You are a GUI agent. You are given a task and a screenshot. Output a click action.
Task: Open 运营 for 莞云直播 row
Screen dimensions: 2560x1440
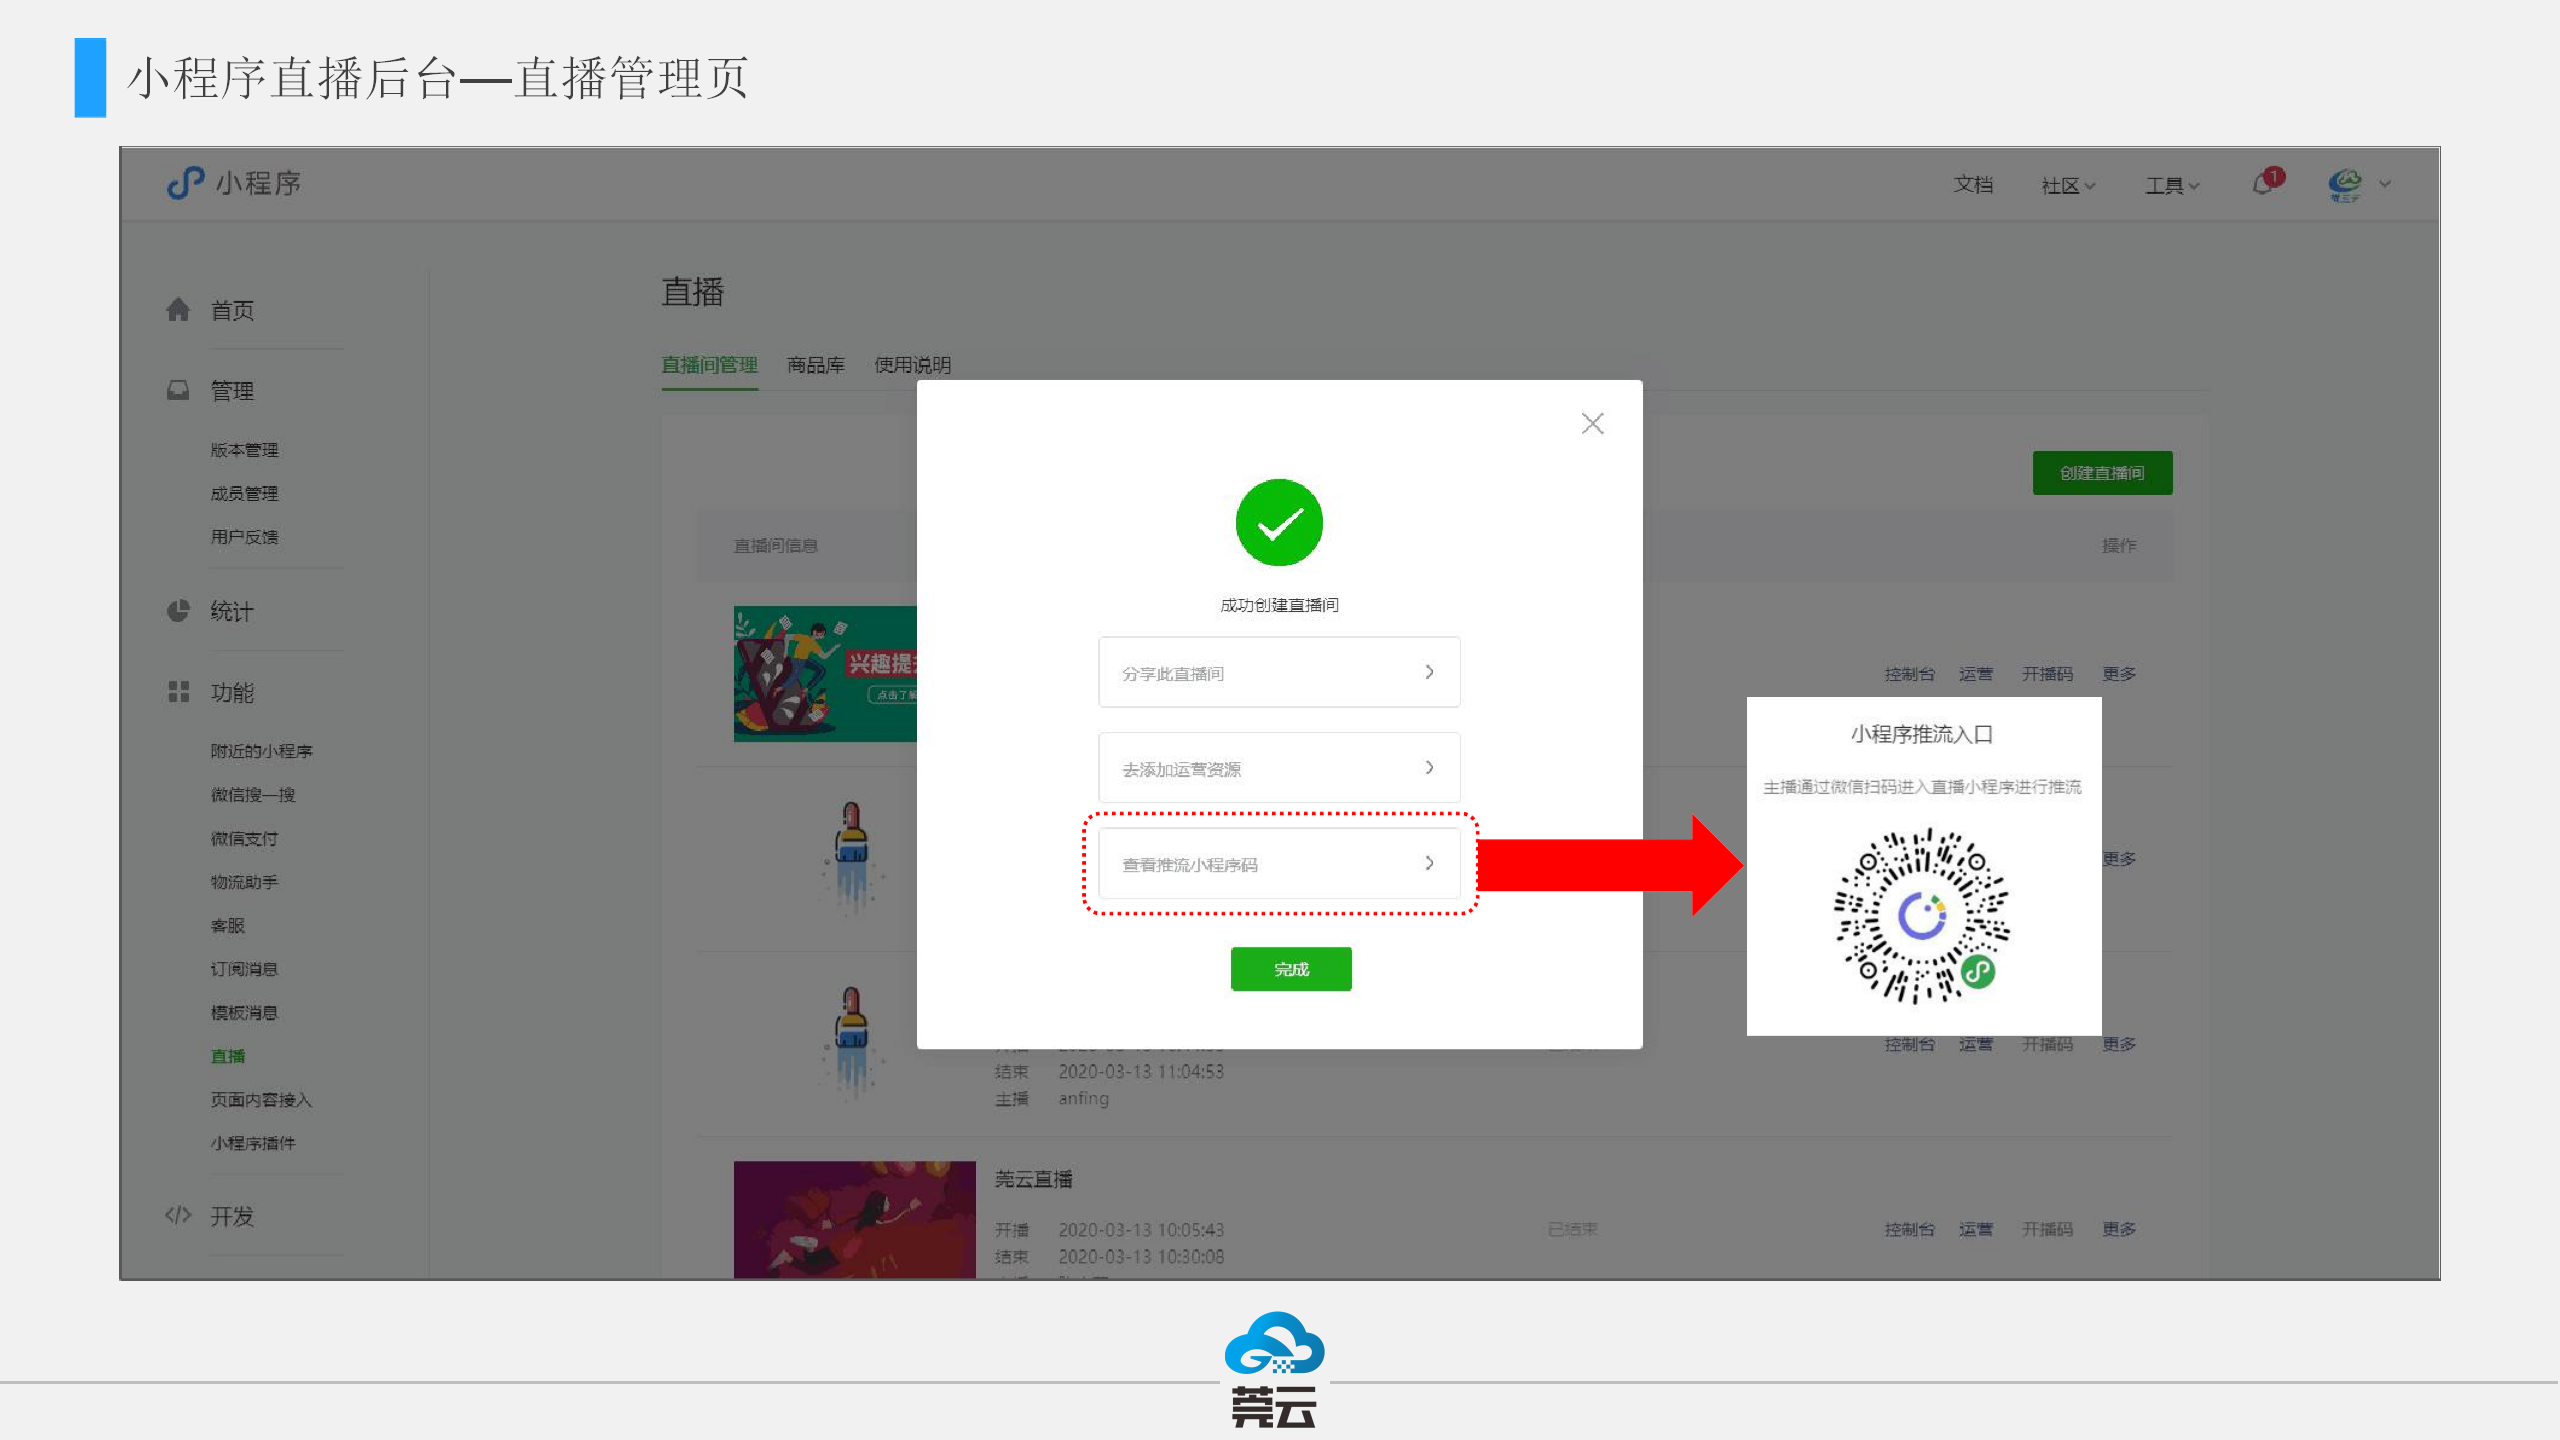[1975, 1229]
